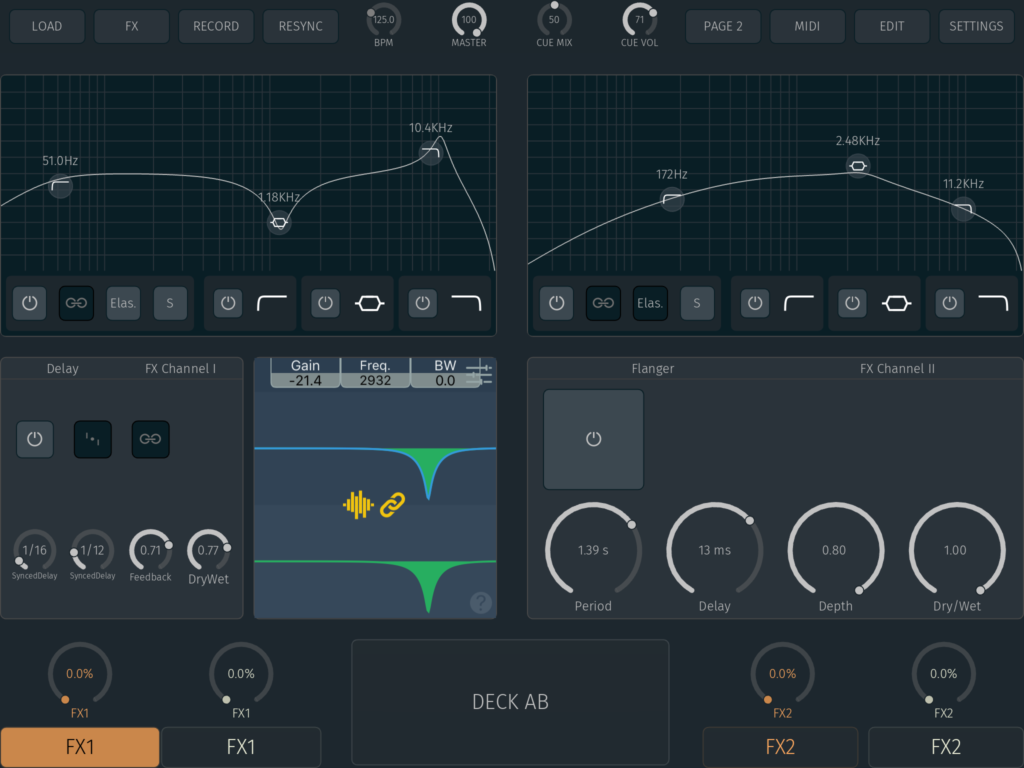Click the link icon in Delay panel
1024x768 pixels.
click(x=151, y=439)
